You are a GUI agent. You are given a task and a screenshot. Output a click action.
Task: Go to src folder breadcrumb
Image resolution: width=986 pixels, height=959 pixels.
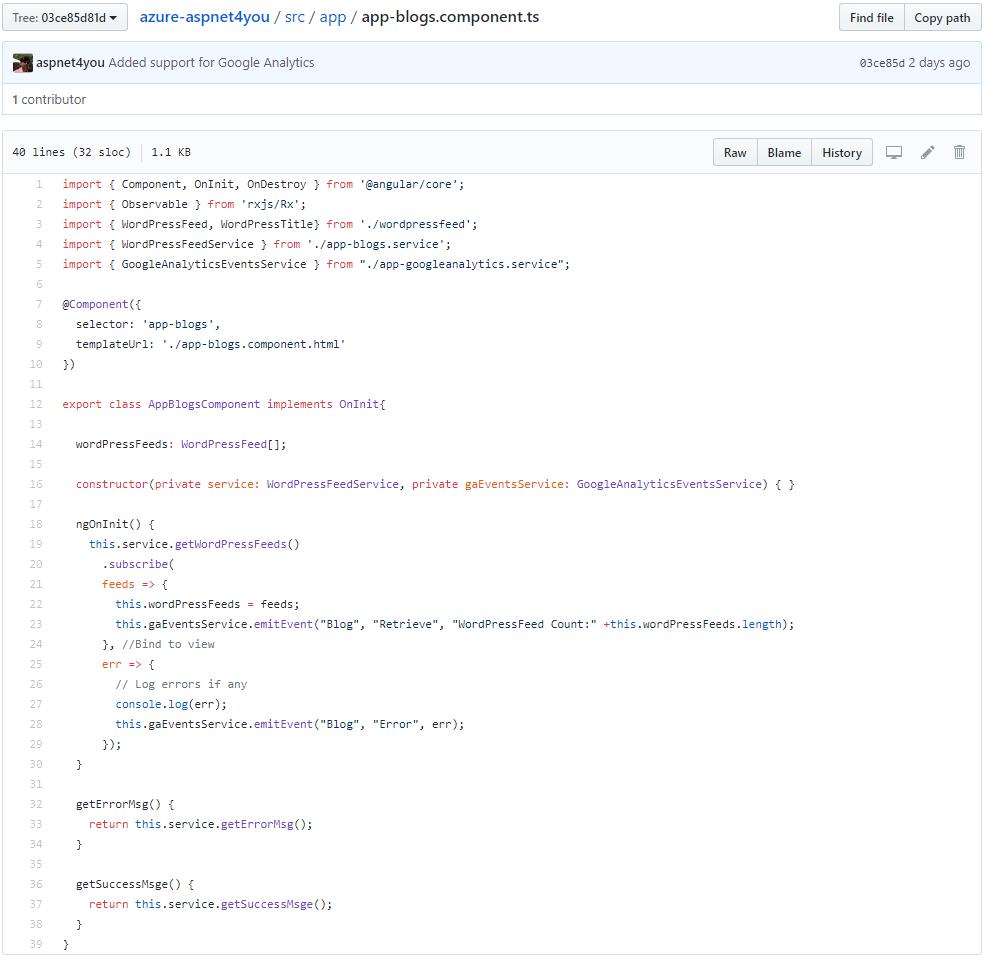(294, 17)
